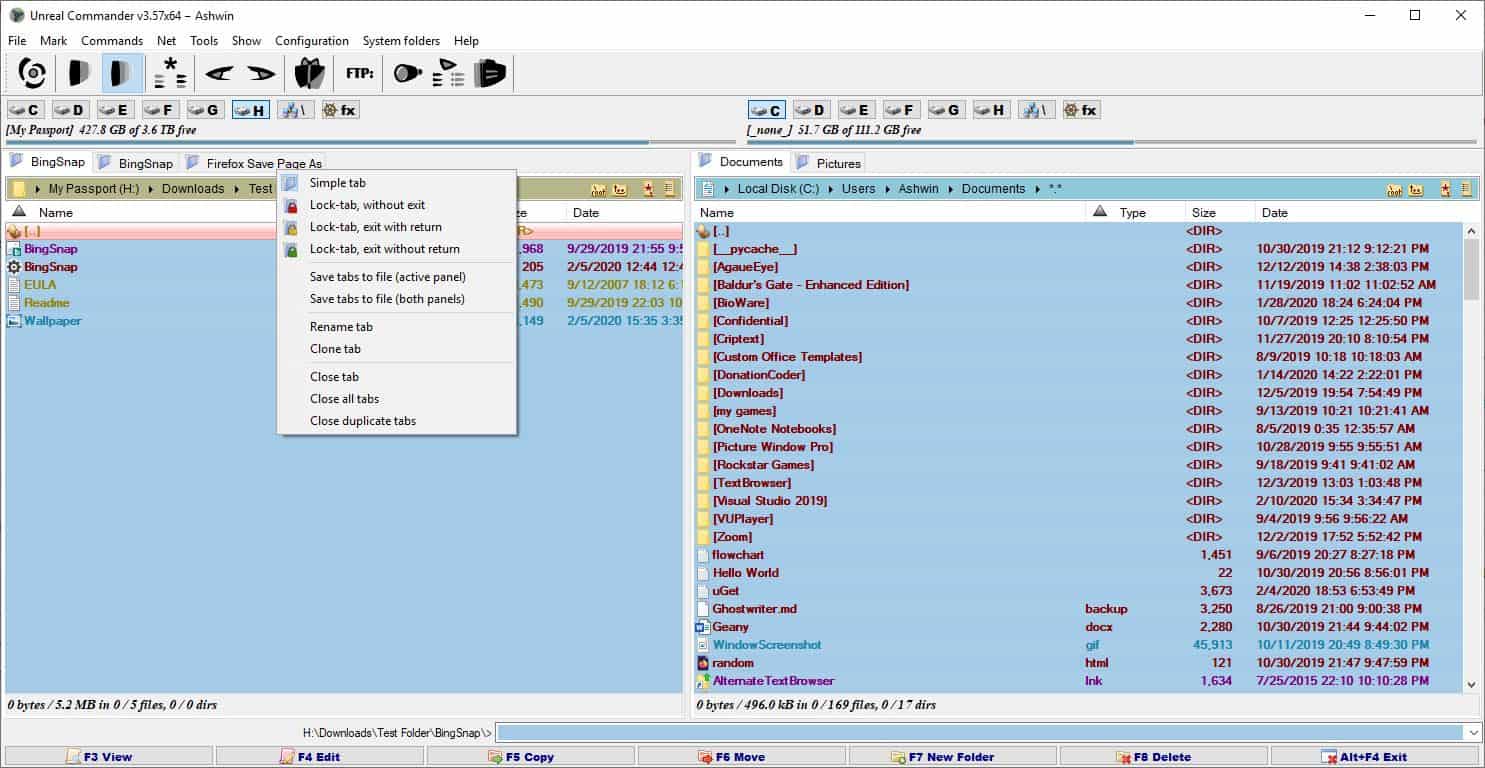This screenshot has width=1485, height=768.
Task: Open the left panel's favorites star icon
Action: pos(648,189)
